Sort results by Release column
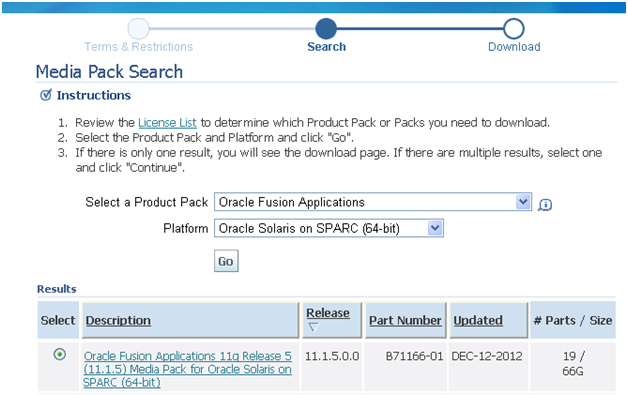Image resolution: width=628 pixels, height=396 pixels. 328,313
